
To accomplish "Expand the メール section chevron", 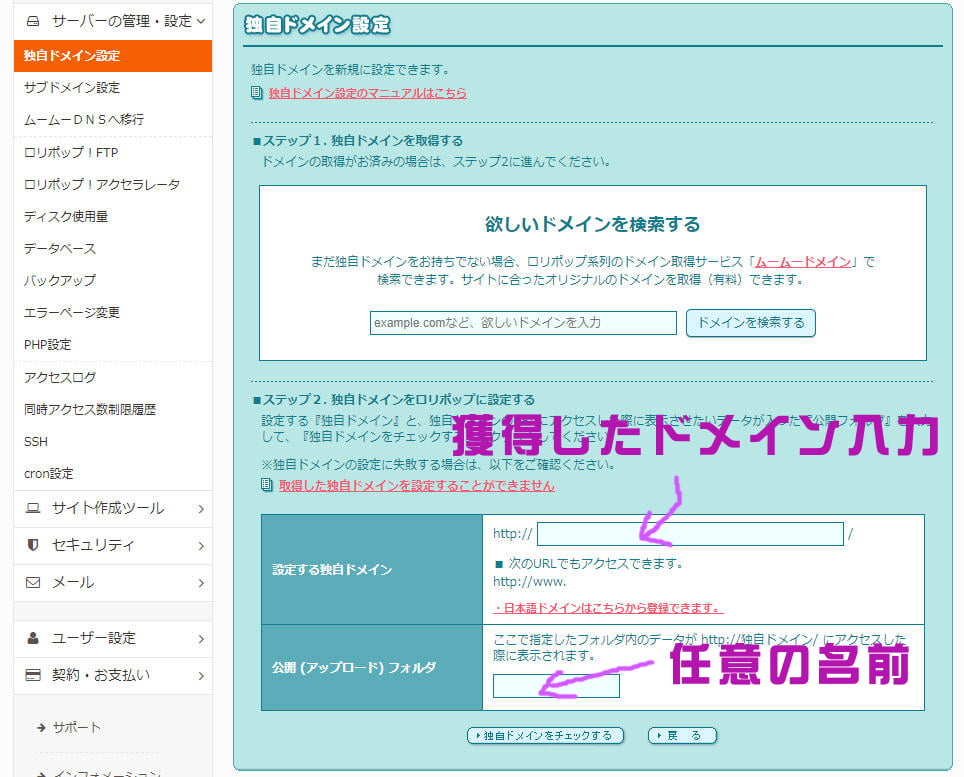I will tap(201, 582).
